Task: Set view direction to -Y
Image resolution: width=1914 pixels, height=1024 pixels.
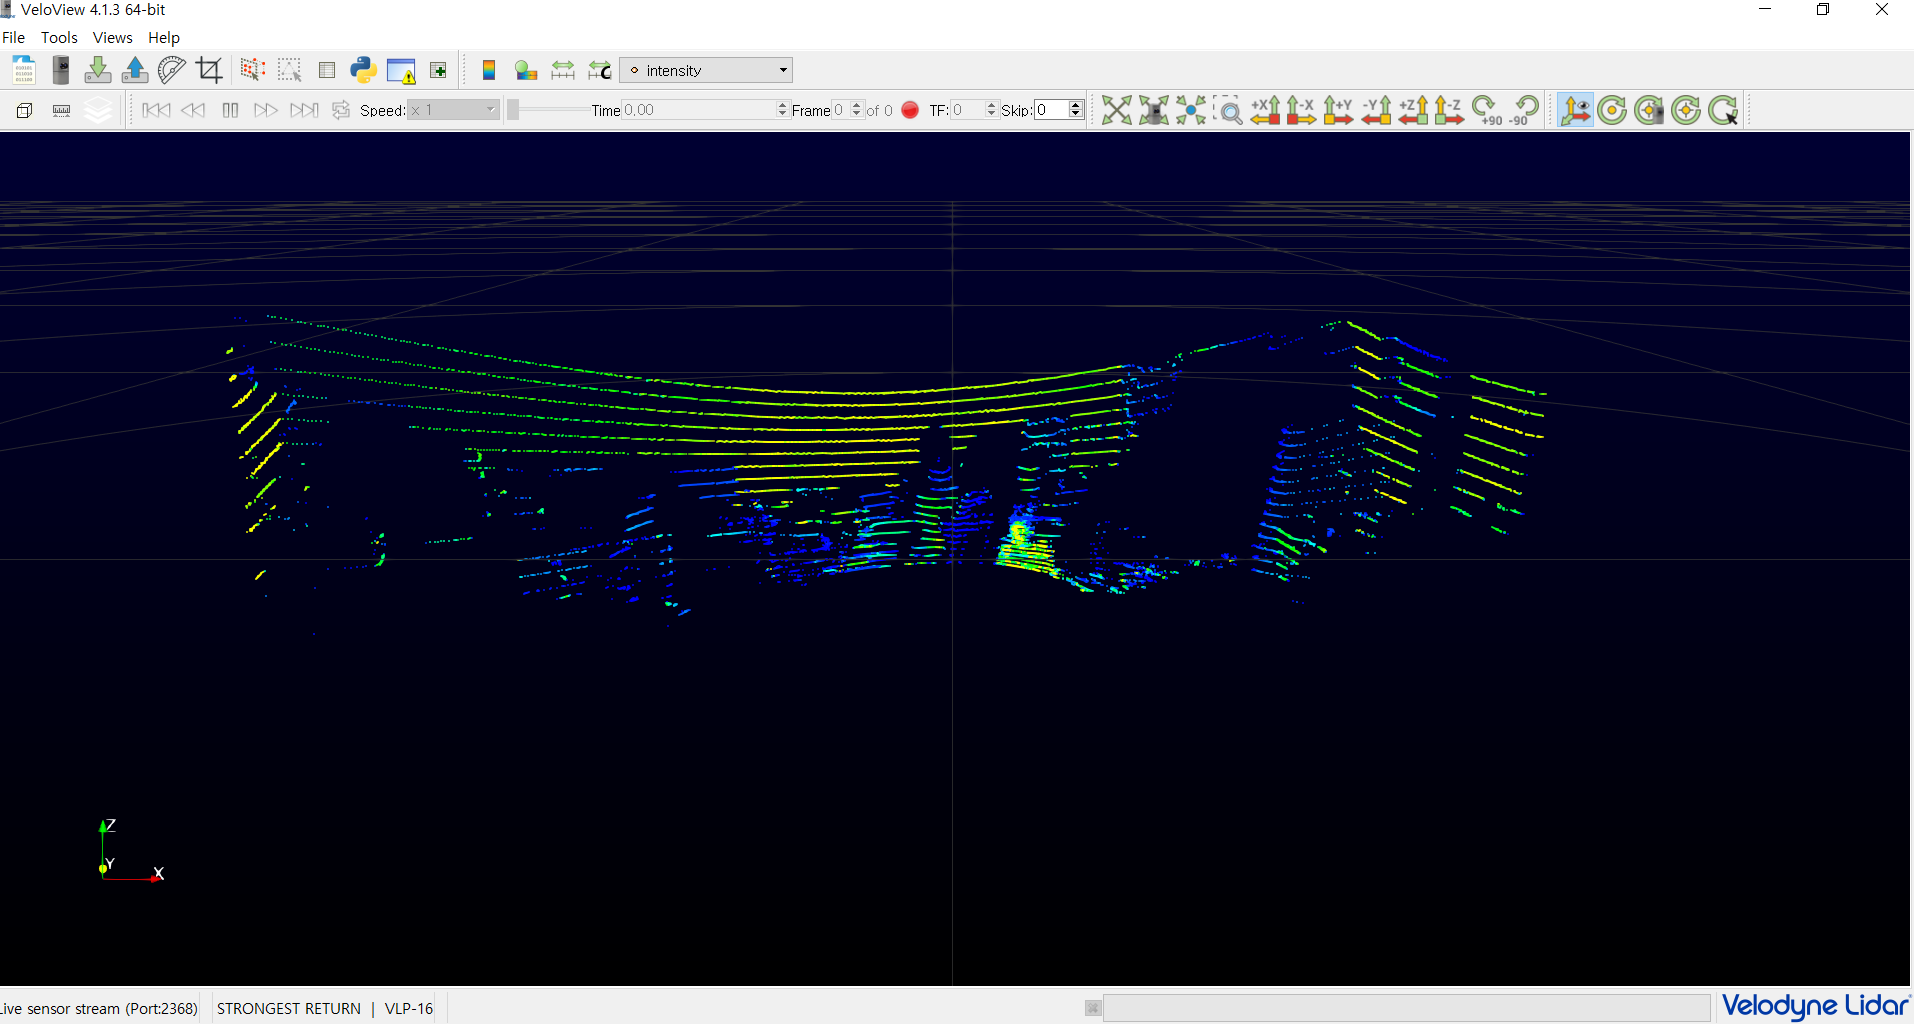Action: coord(1376,110)
